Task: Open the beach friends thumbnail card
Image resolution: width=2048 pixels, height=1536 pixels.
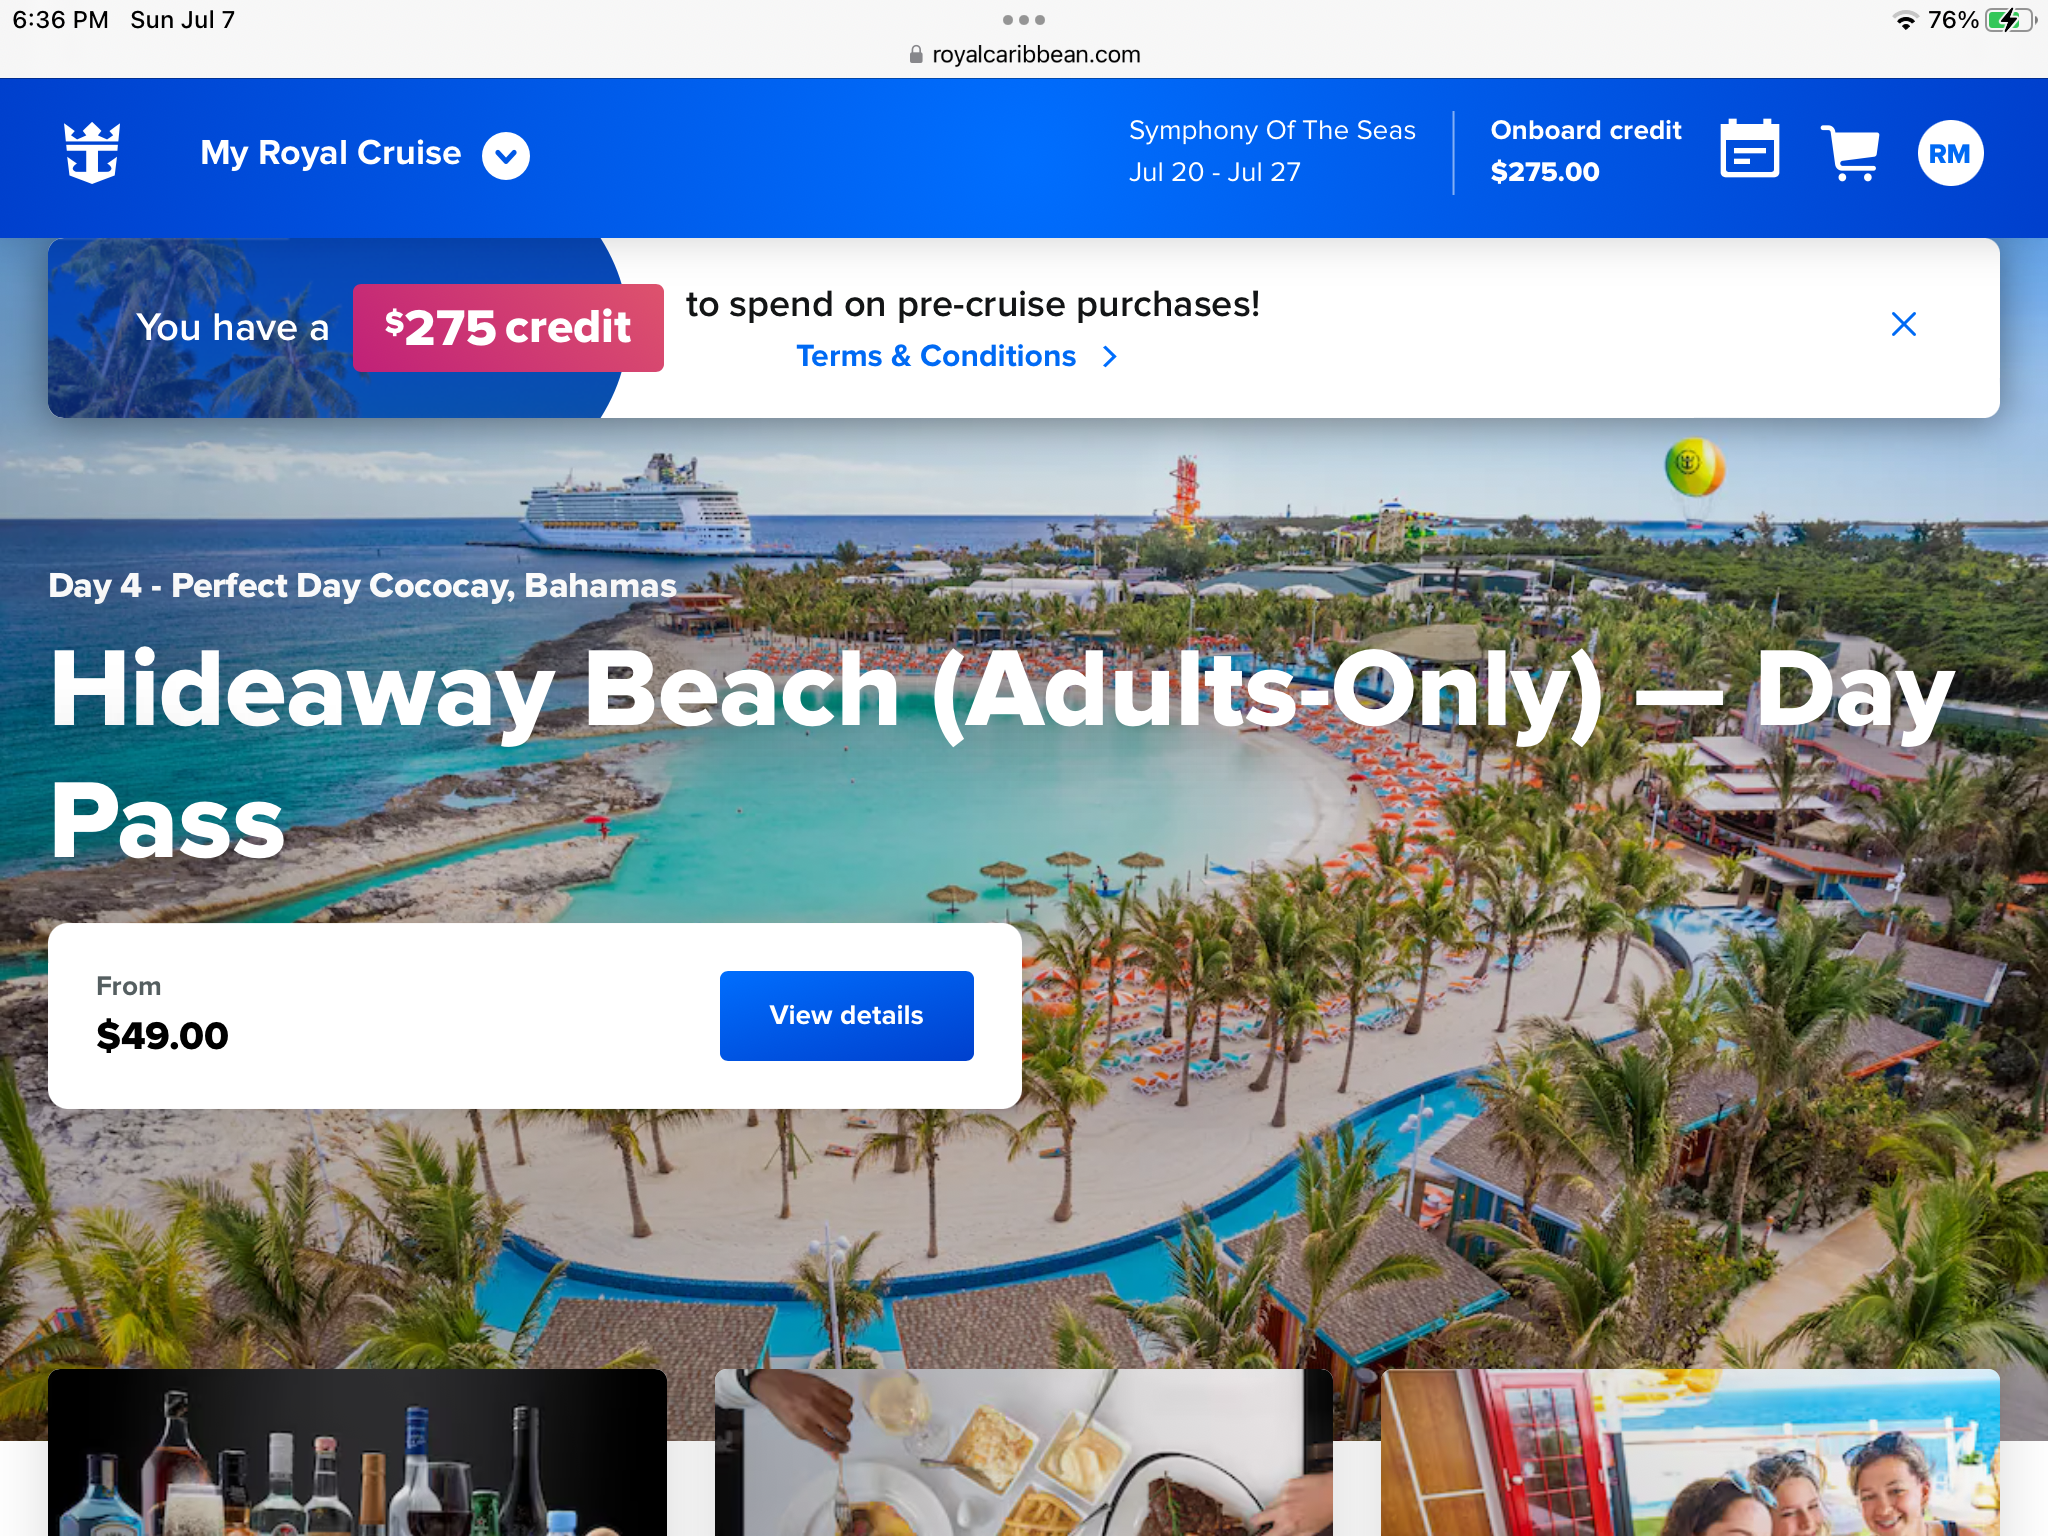Action: [x=1690, y=1452]
